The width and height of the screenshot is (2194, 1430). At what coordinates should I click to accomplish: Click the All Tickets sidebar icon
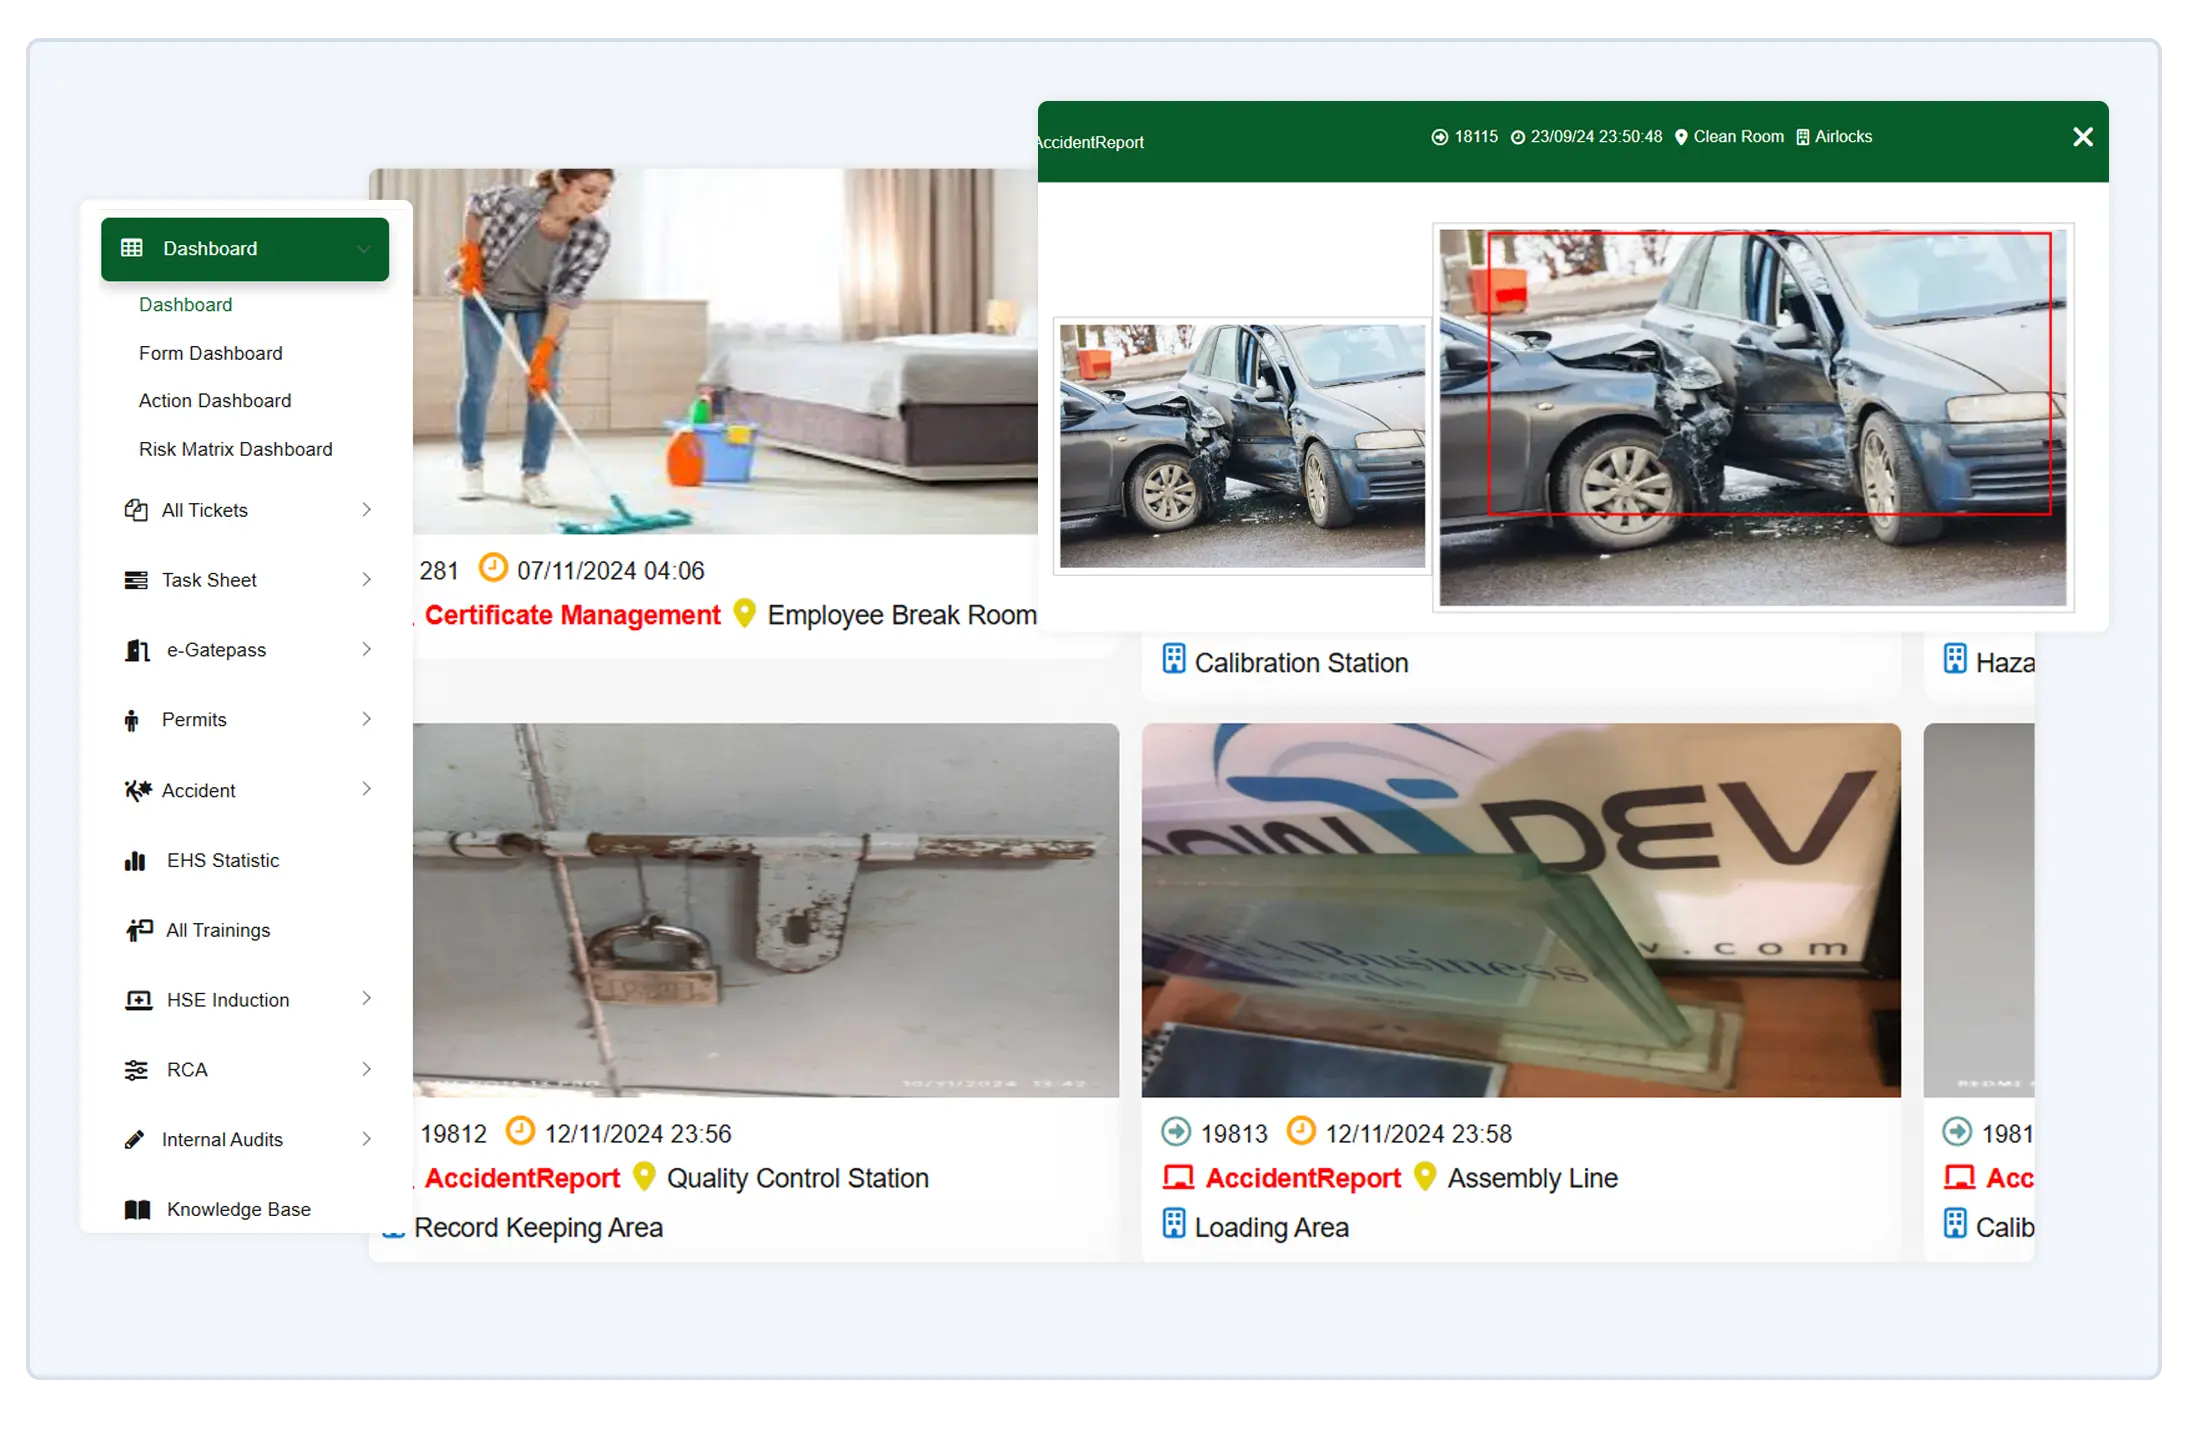tap(136, 510)
